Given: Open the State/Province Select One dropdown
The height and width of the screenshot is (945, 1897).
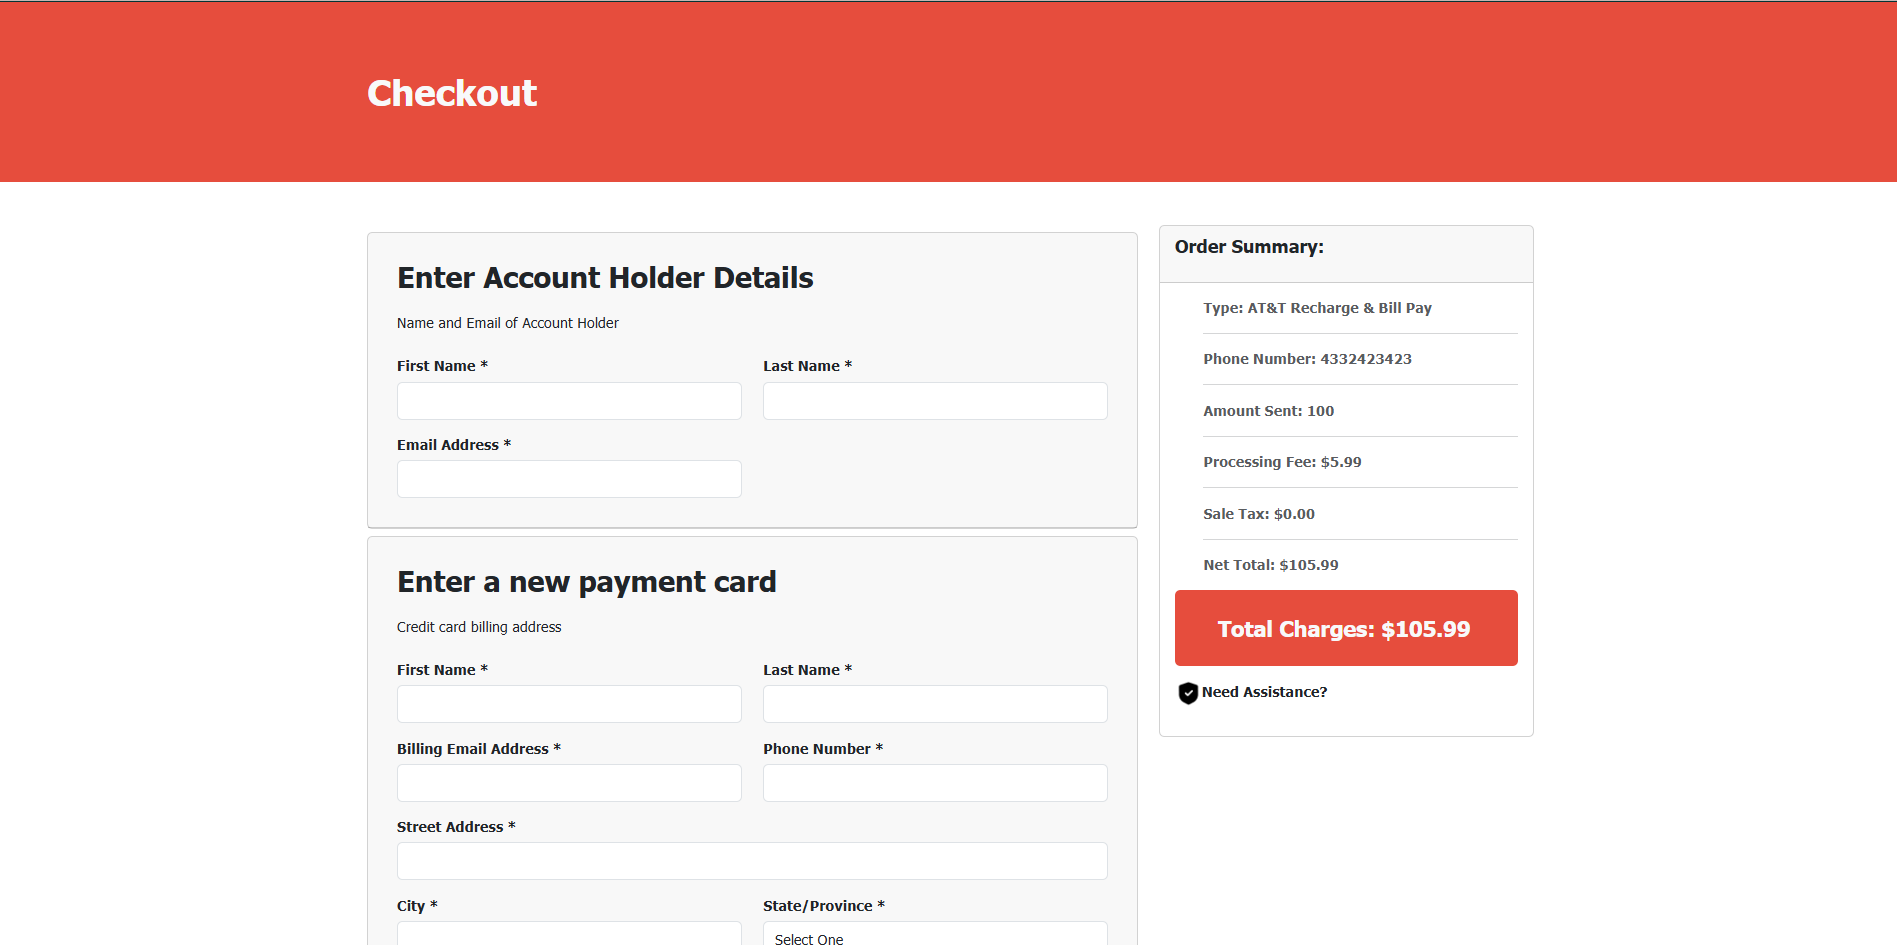Looking at the screenshot, I should [x=935, y=934].
